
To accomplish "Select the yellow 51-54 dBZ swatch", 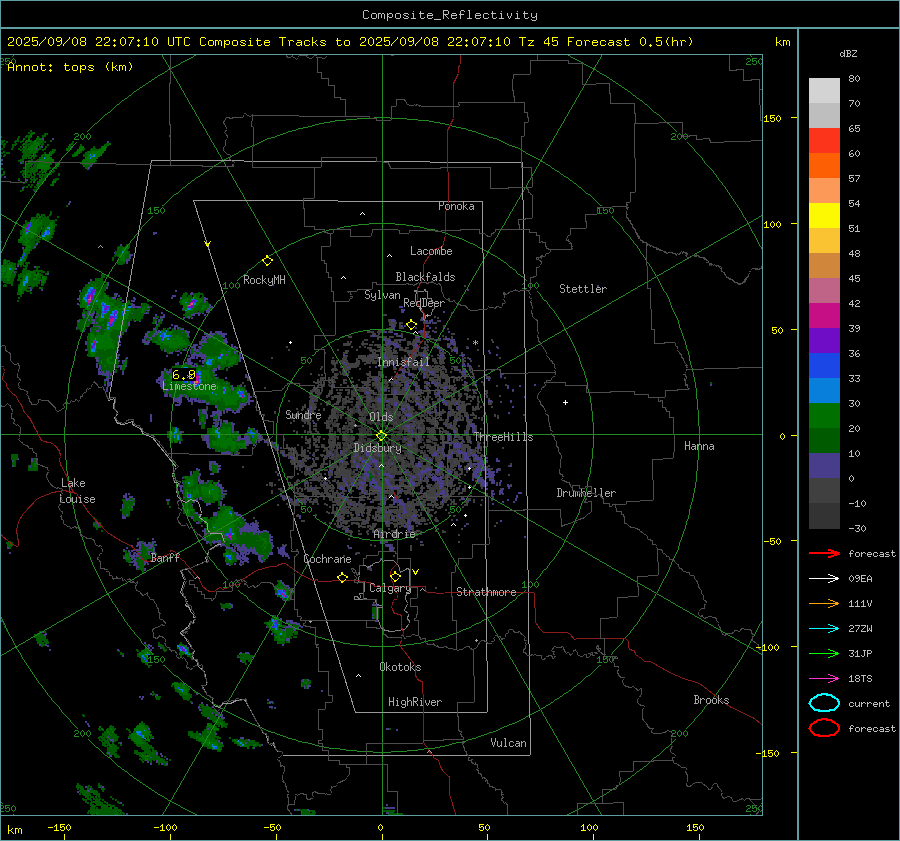I will pyautogui.click(x=824, y=216).
